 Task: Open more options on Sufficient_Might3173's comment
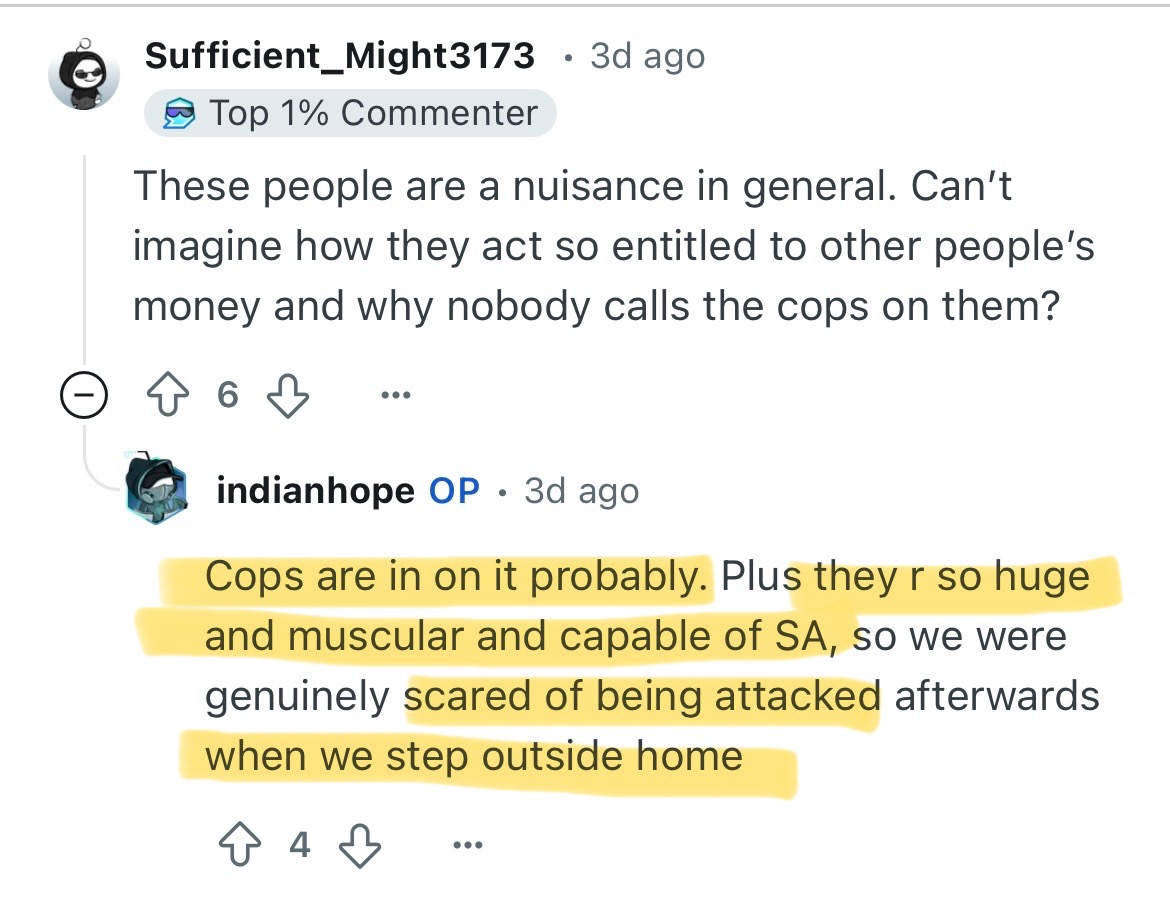(x=395, y=397)
